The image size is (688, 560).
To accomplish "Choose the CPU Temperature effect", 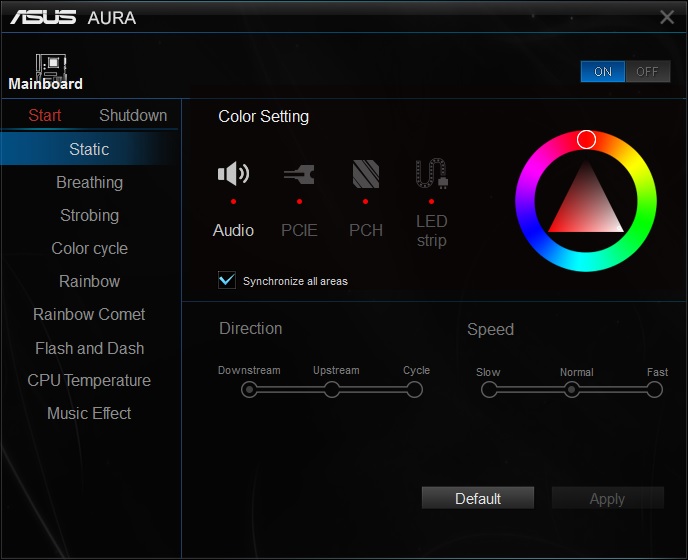I will click(x=90, y=380).
